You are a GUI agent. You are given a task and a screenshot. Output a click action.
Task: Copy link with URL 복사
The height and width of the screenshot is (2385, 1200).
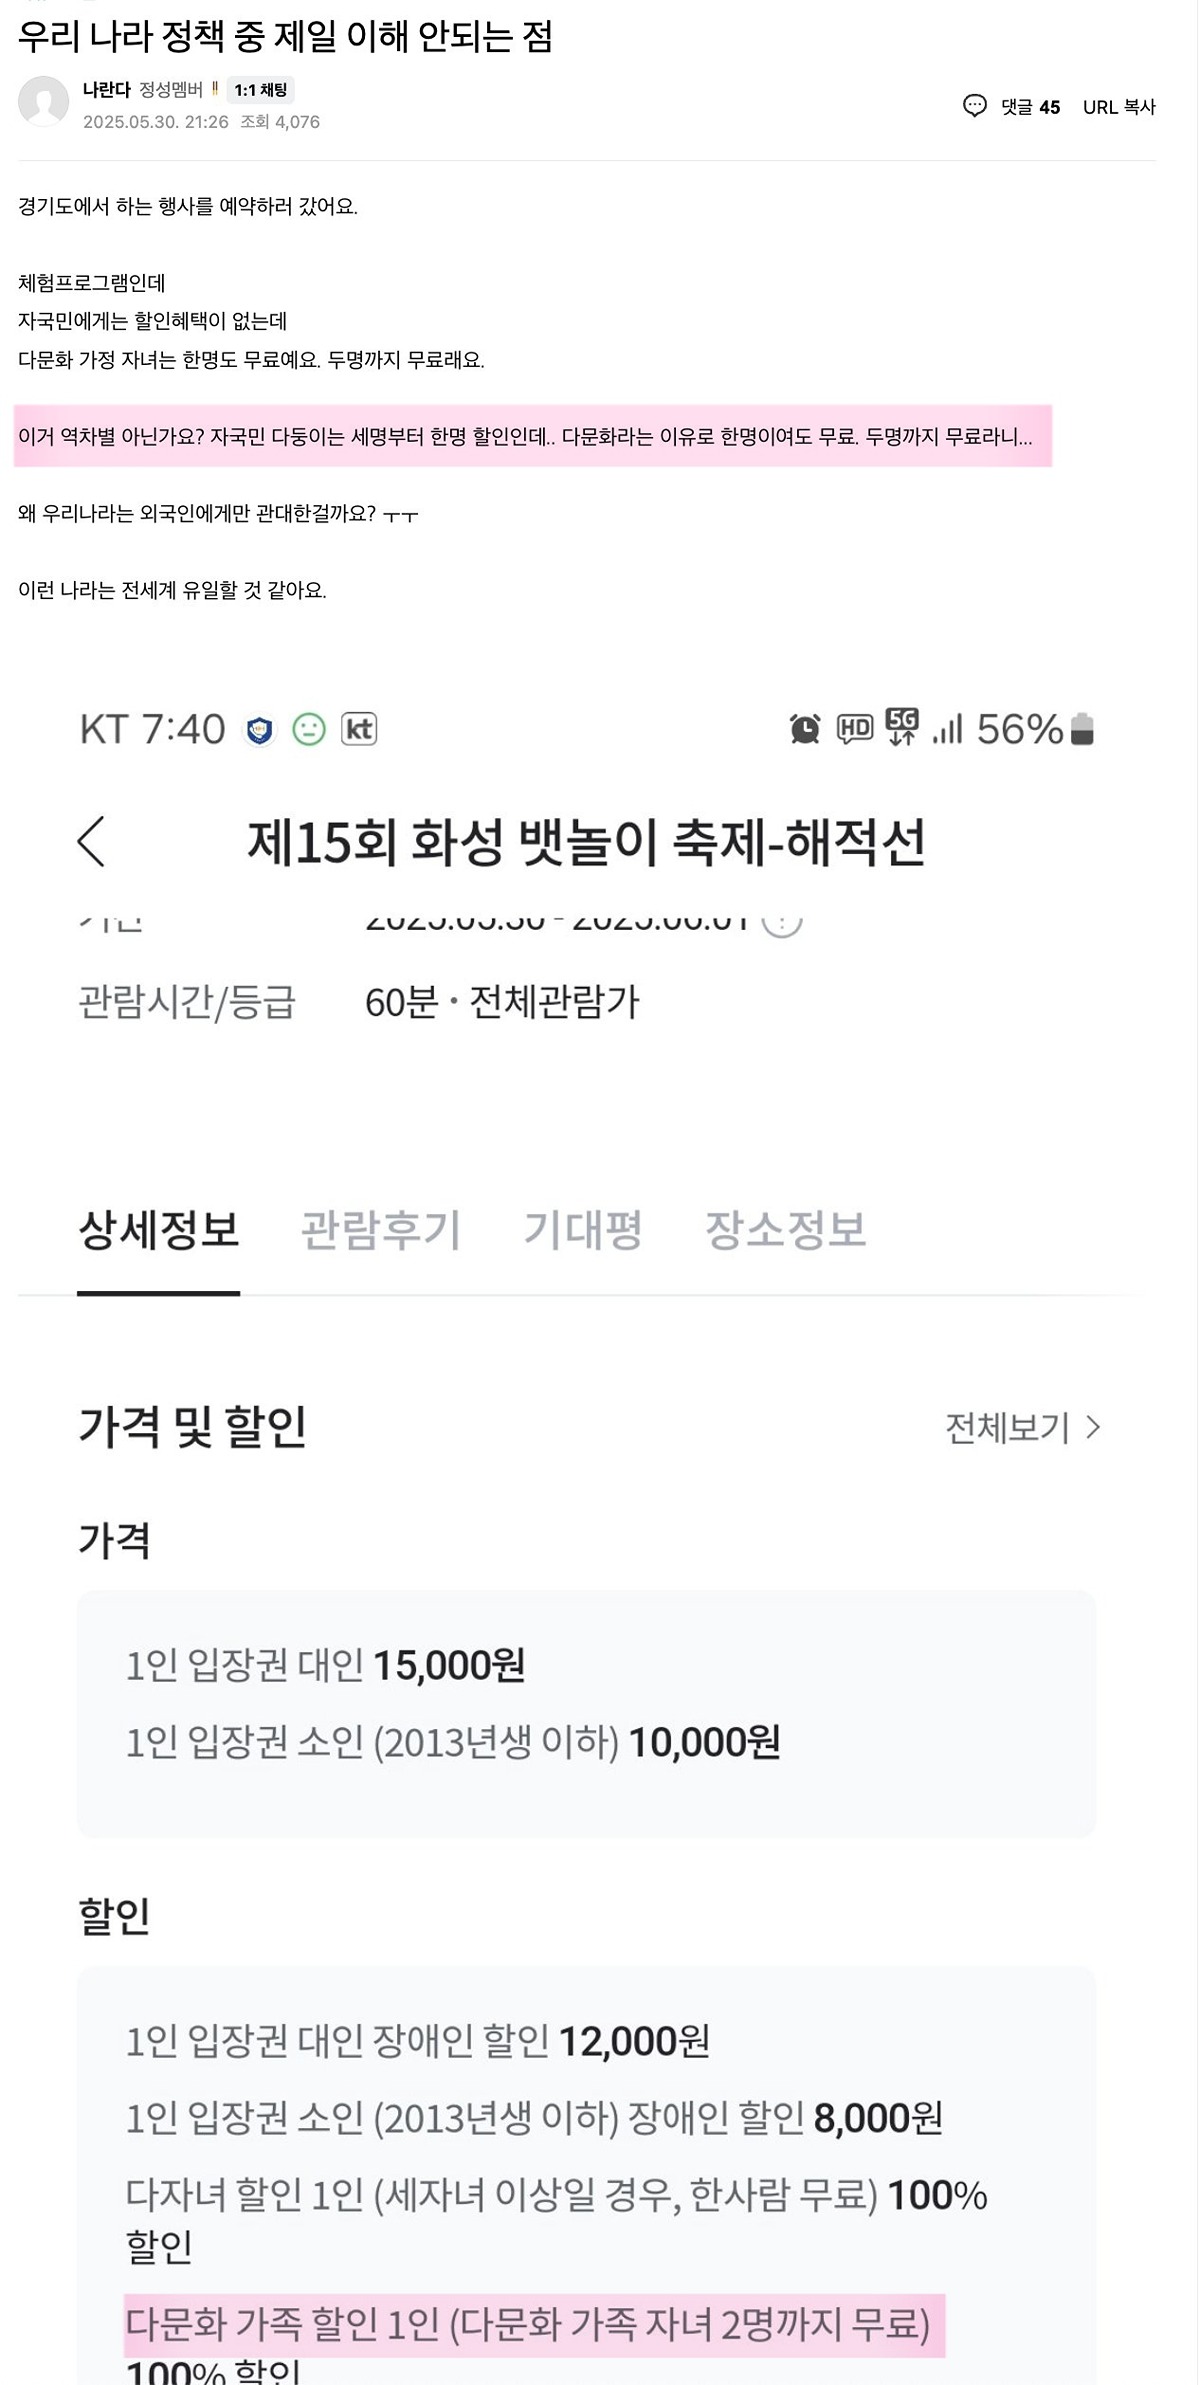click(1119, 107)
